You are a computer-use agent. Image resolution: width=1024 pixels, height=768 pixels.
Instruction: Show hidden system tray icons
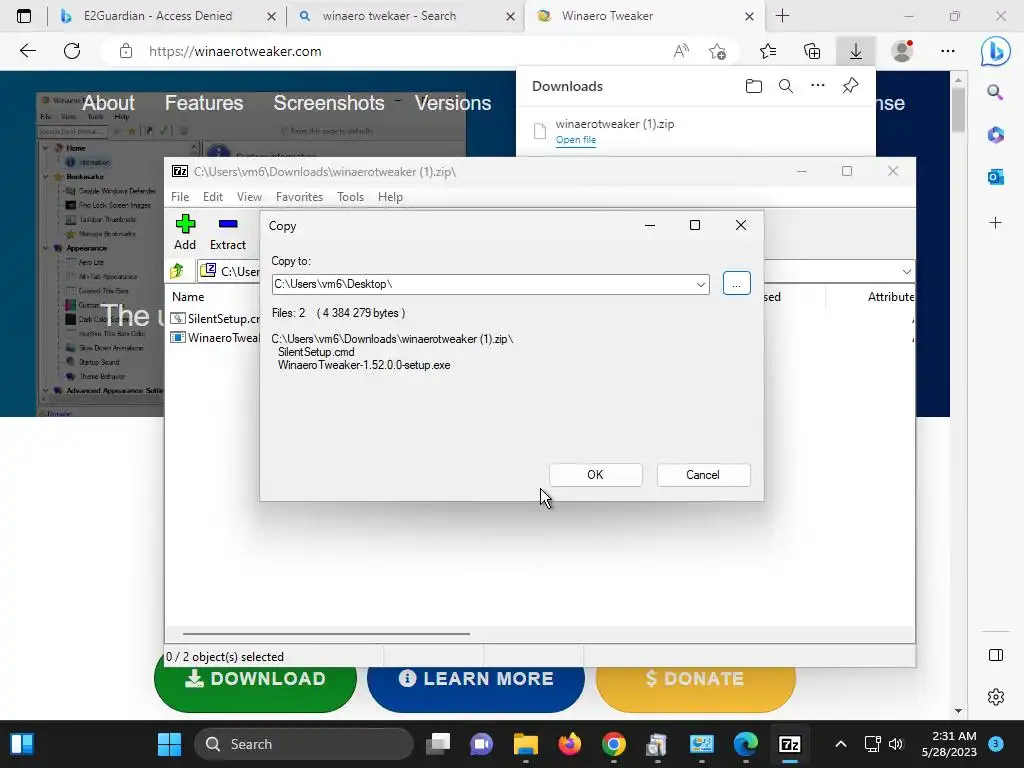(840, 744)
